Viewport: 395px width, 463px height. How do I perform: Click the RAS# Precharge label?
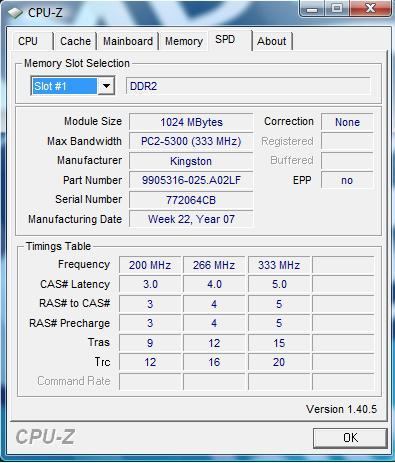(70, 323)
